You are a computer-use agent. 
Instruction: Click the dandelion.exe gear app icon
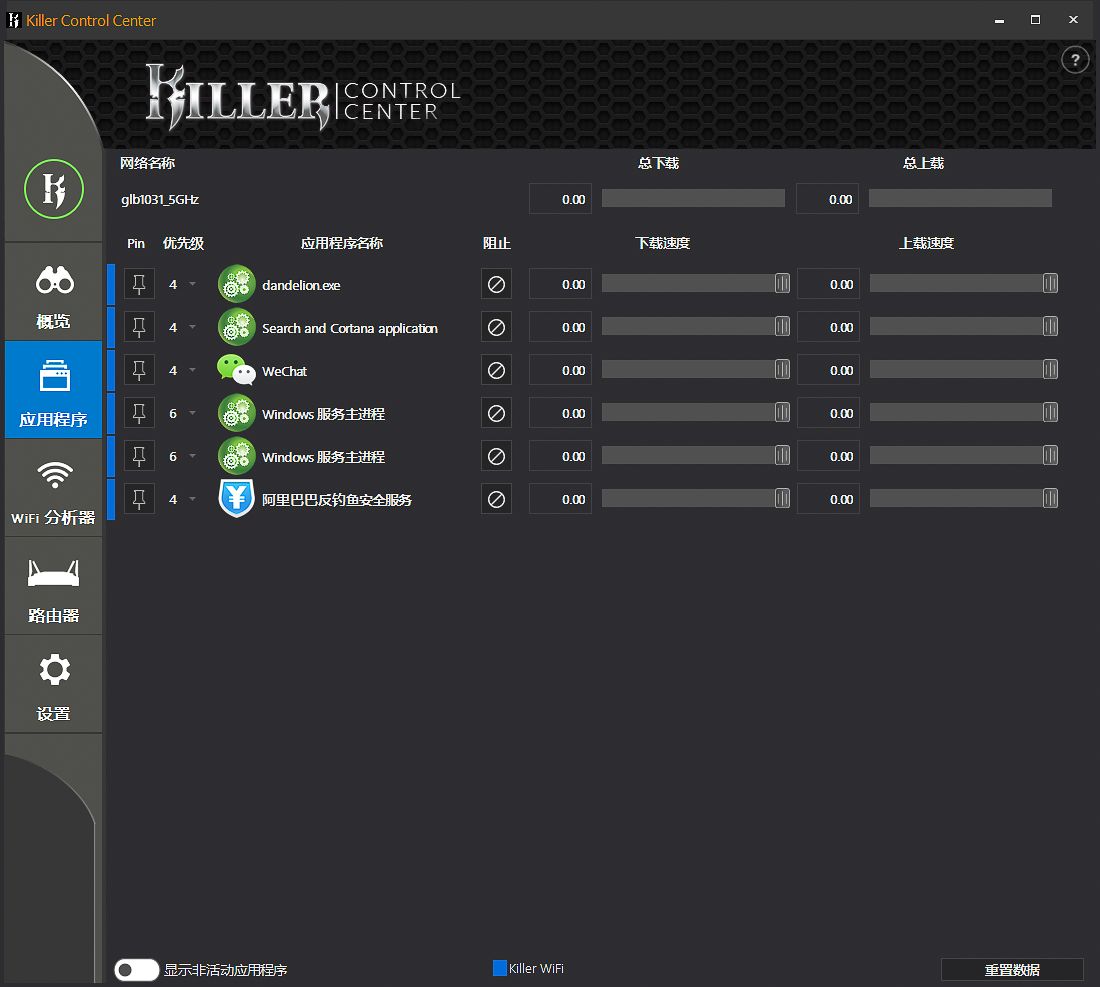236,284
